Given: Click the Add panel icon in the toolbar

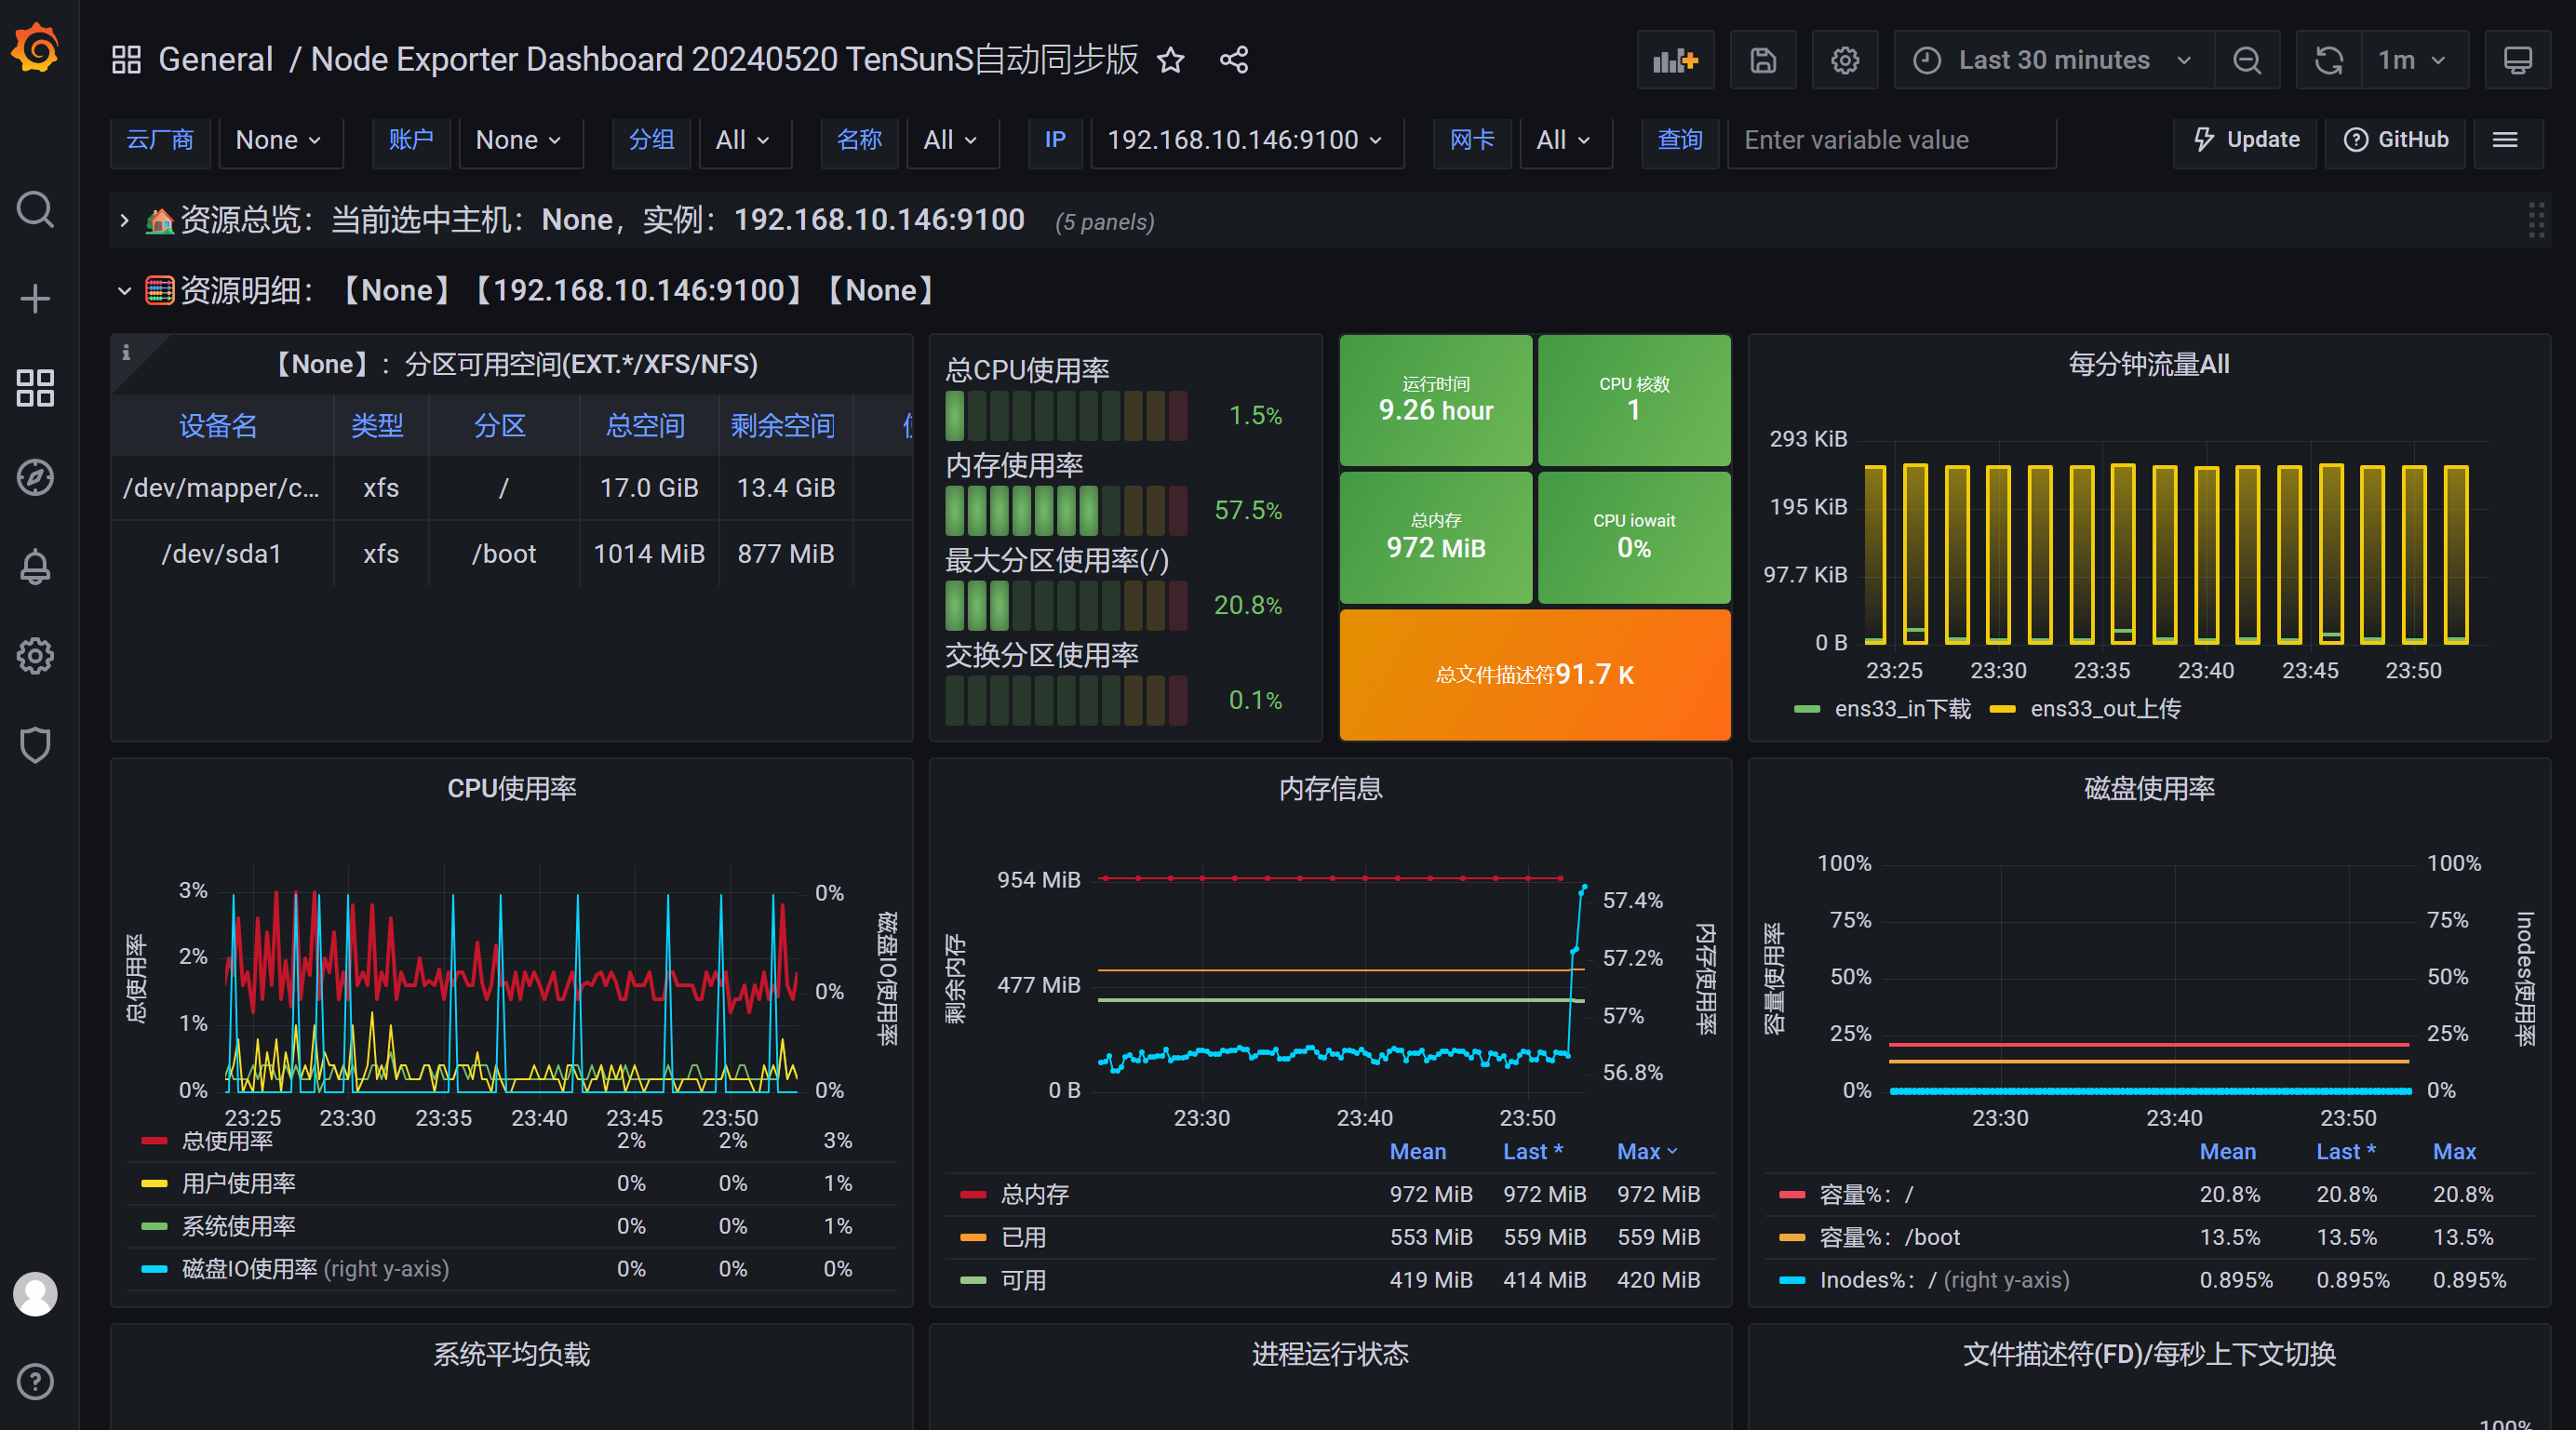Looking at the screenshot, I should click(1675, 60).
